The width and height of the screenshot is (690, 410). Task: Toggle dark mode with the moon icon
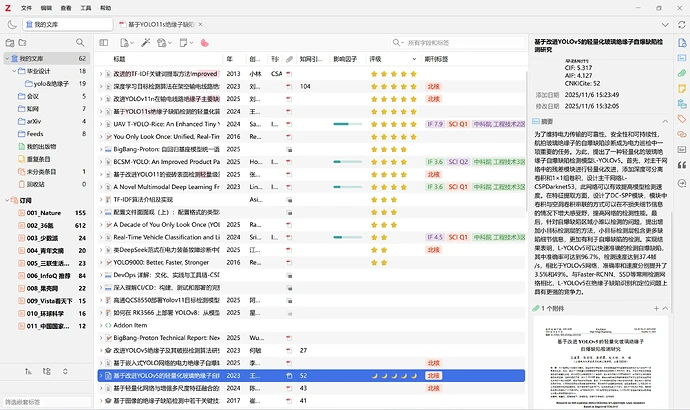point(12,25)
